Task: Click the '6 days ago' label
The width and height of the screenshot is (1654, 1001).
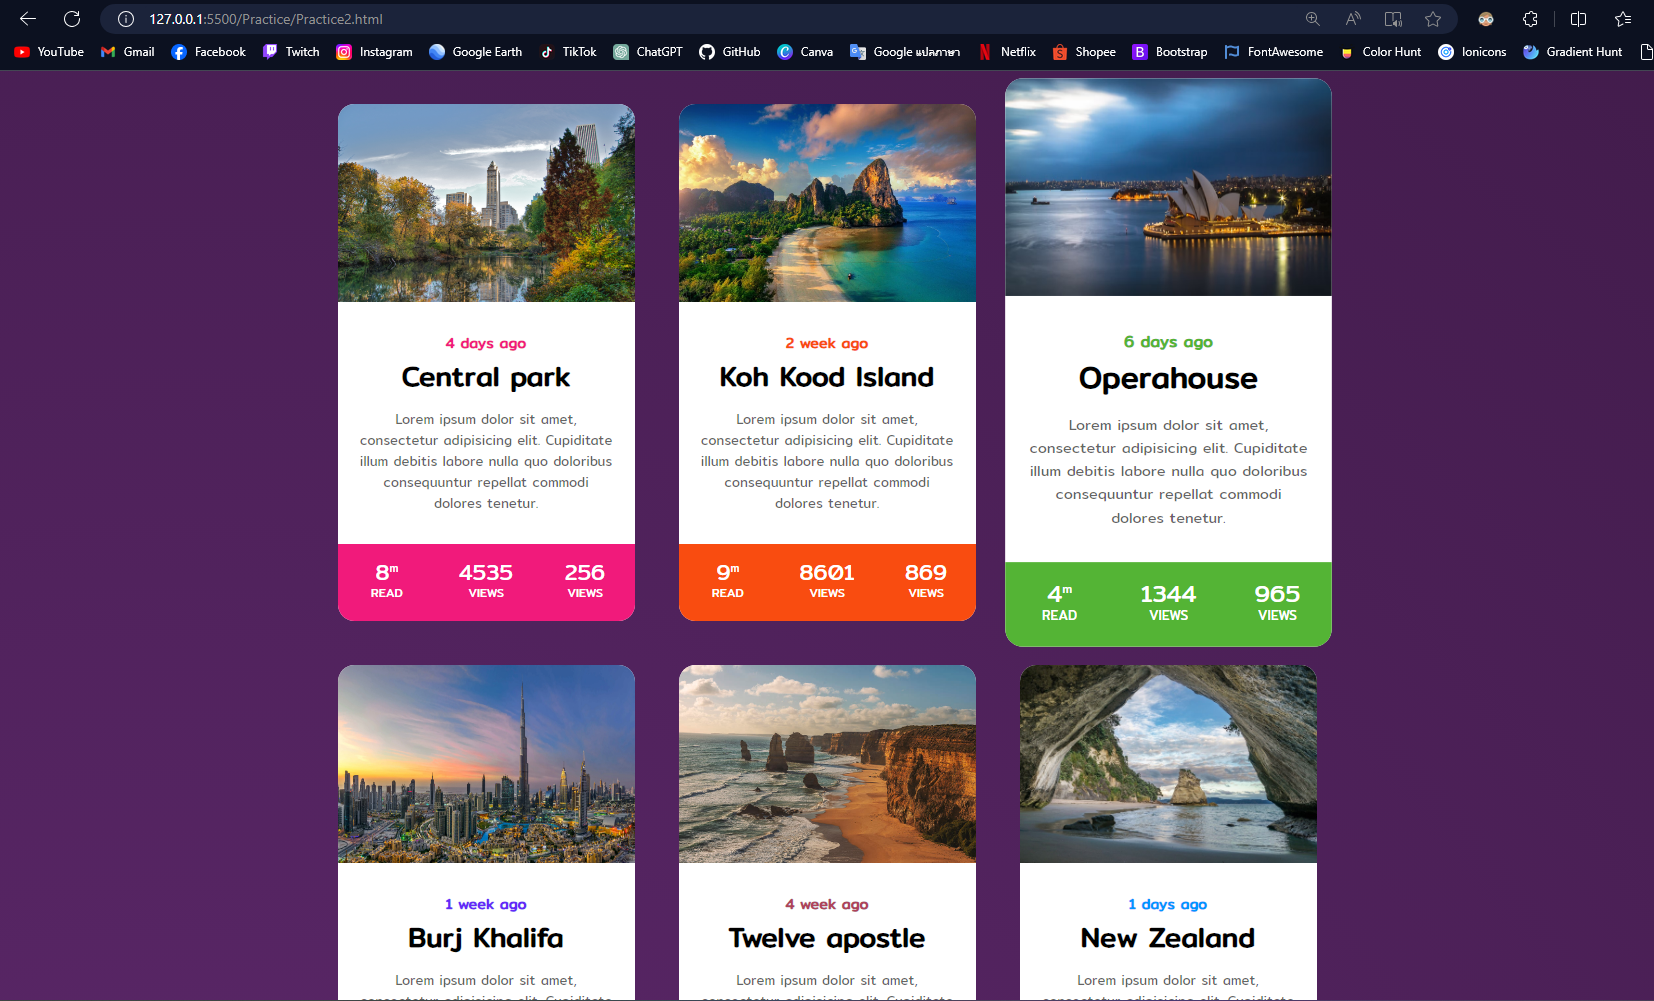Action: pyautogui.click(x=1168, y=342)
